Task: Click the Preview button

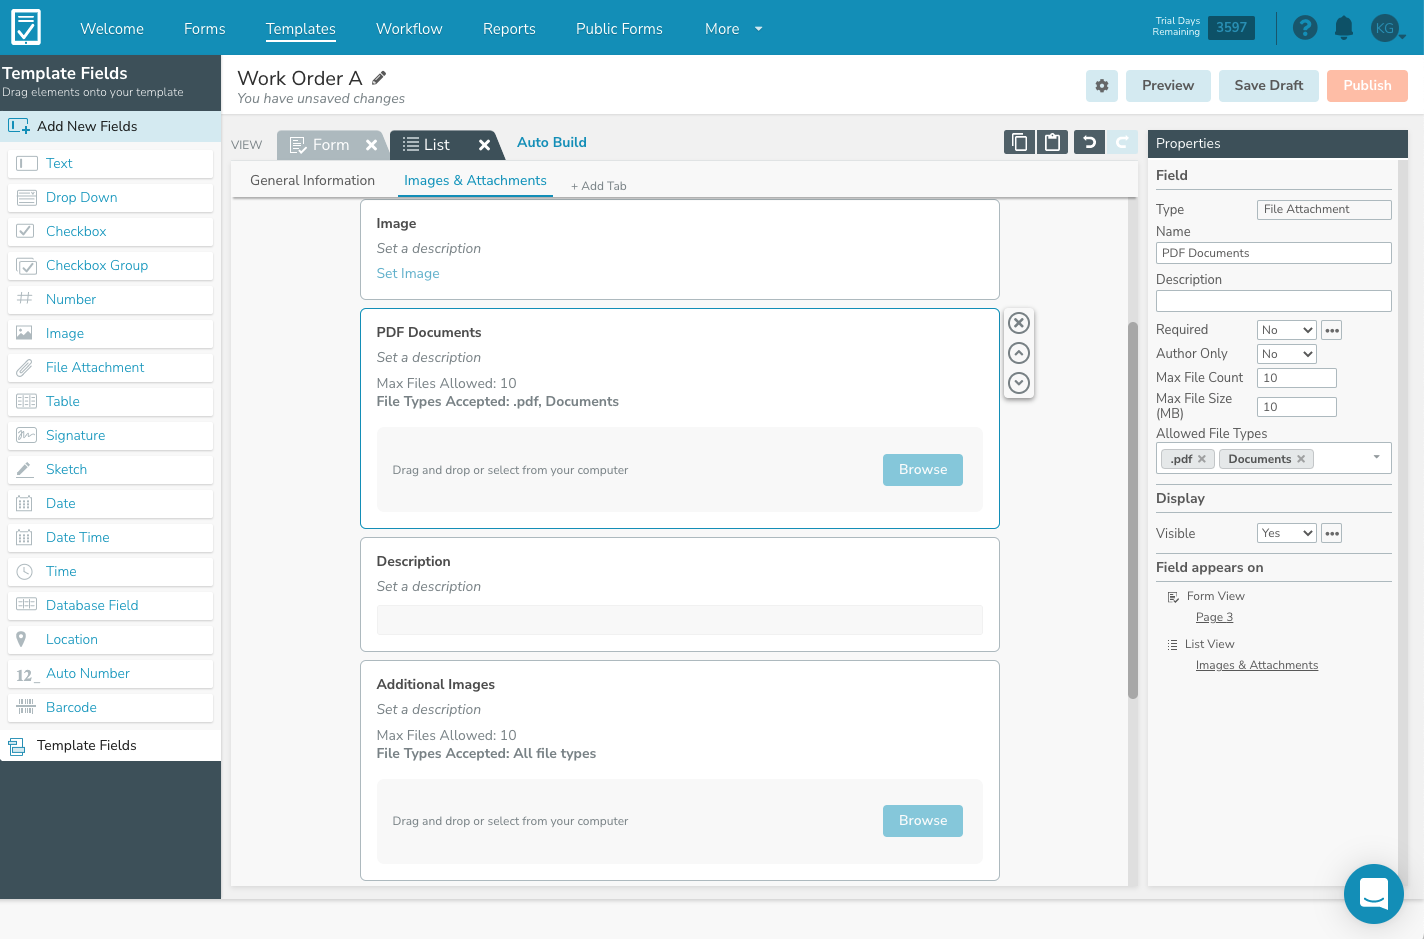Action: [x=1168, y=86]
